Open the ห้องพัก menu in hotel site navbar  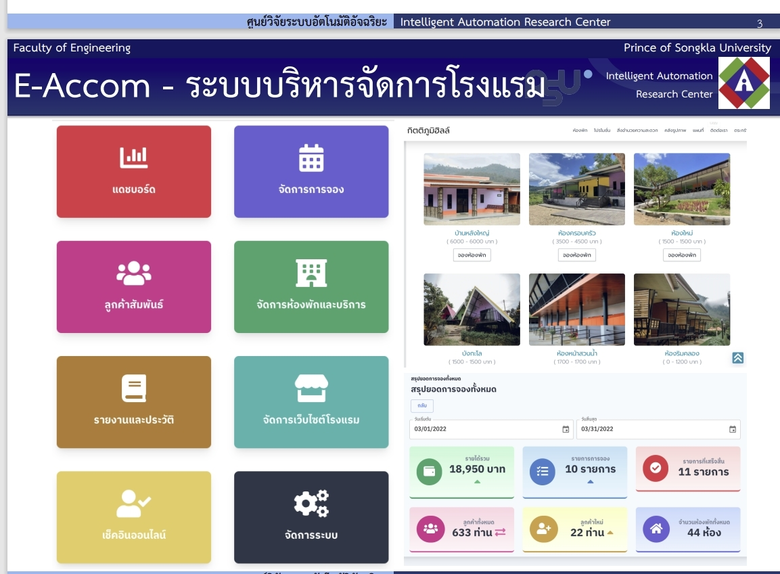(x=580, y=130)
